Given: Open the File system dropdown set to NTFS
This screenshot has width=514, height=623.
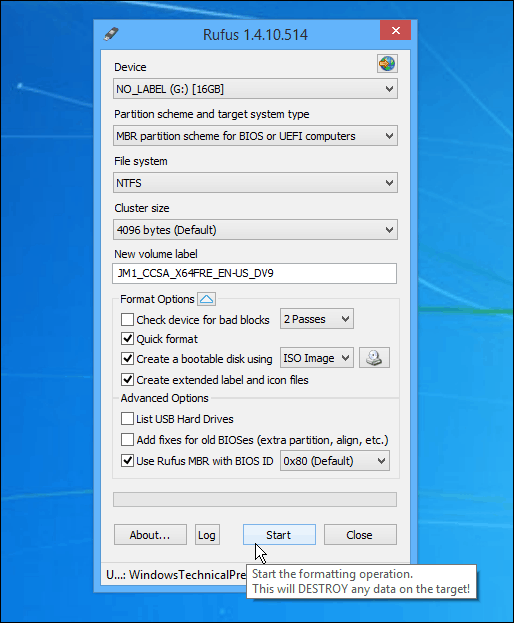Looking at the screenshot, I should (x=255, y=183).
